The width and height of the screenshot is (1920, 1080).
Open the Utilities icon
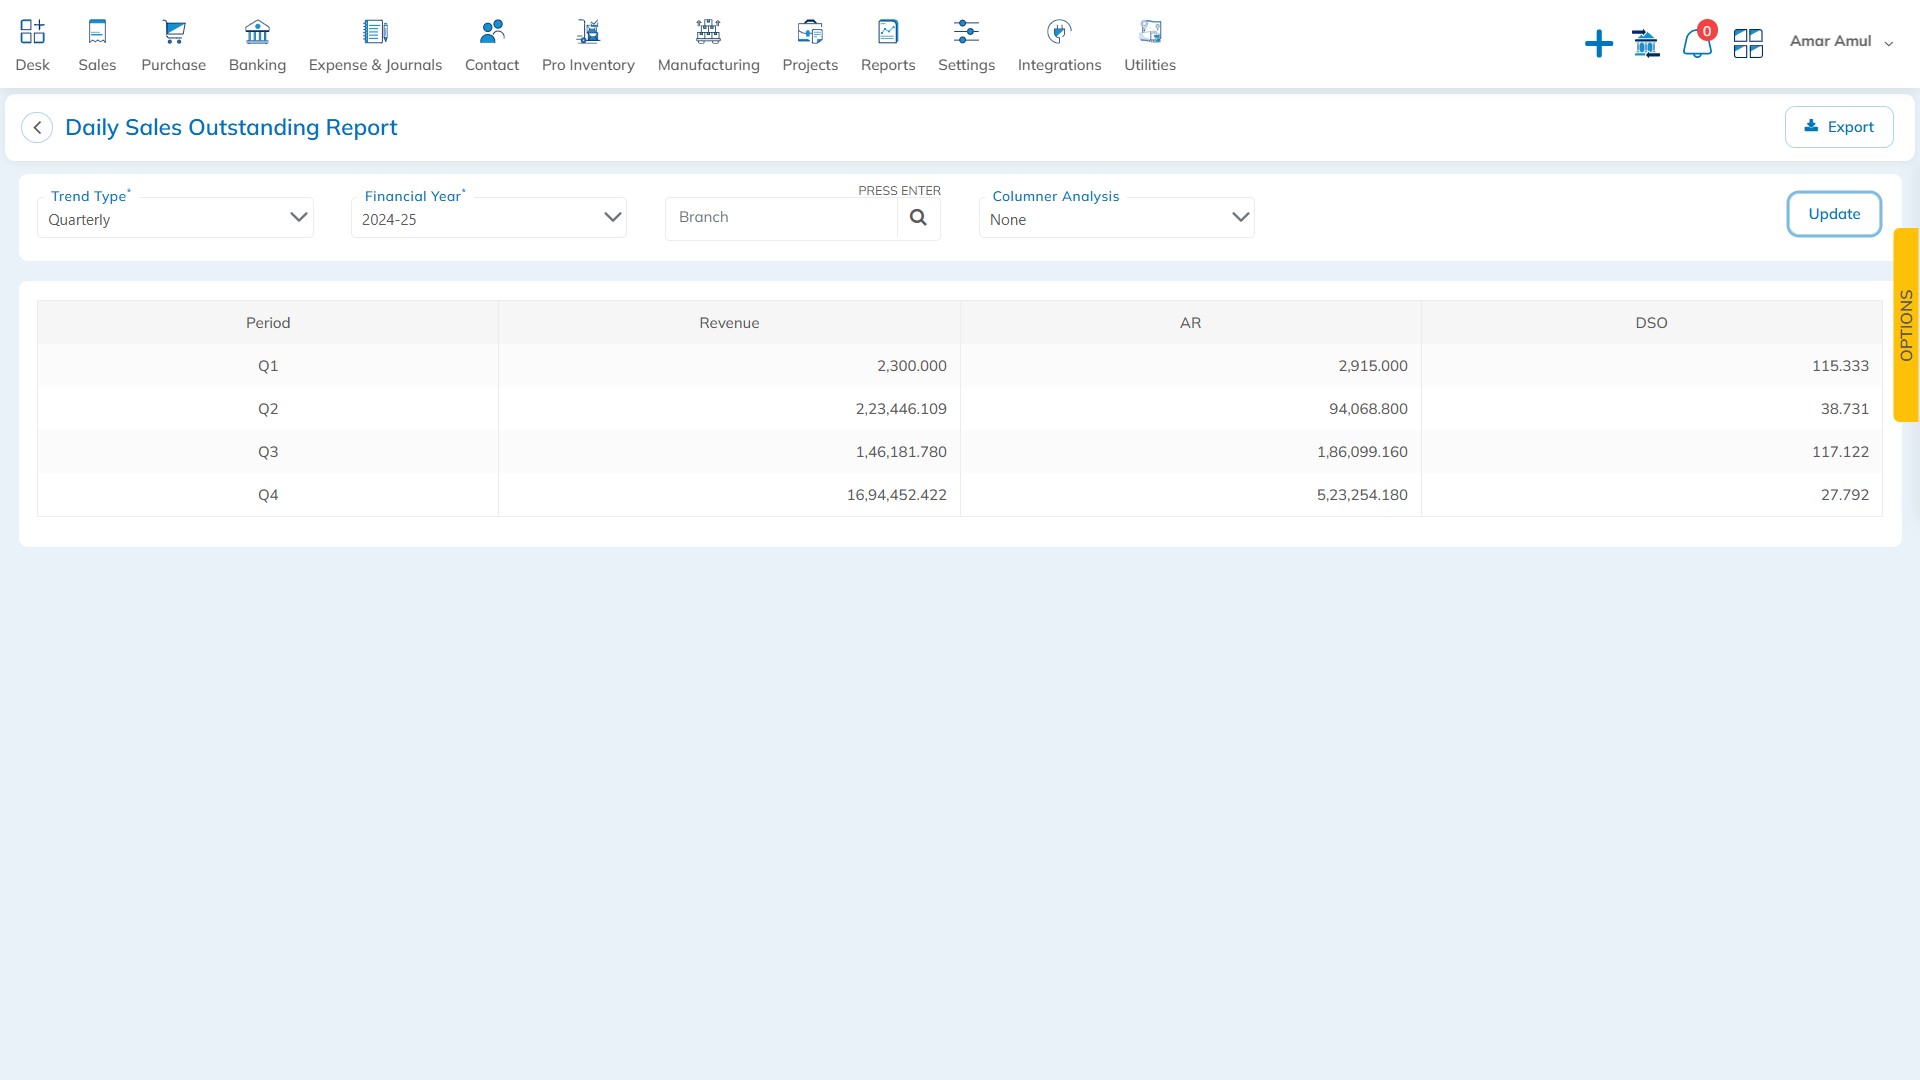point(1150,32)
